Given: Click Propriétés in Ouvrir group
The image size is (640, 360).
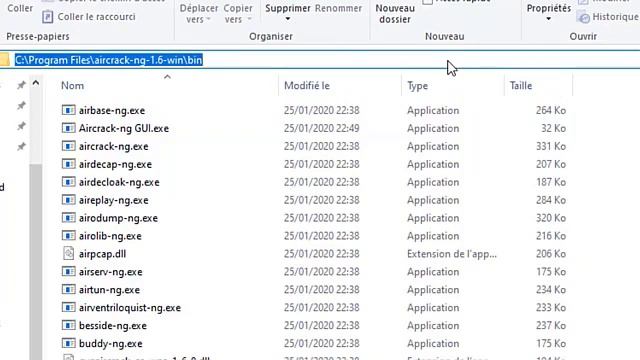Looking at the screenshot, I should [549, 8].
